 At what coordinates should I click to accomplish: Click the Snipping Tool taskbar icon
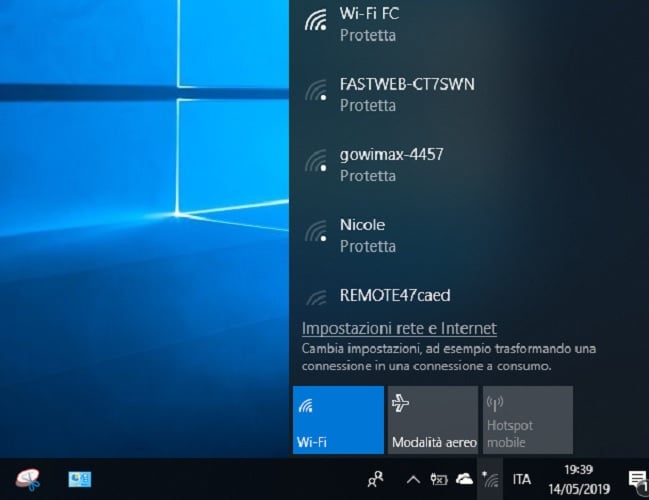tap(29, 479)
